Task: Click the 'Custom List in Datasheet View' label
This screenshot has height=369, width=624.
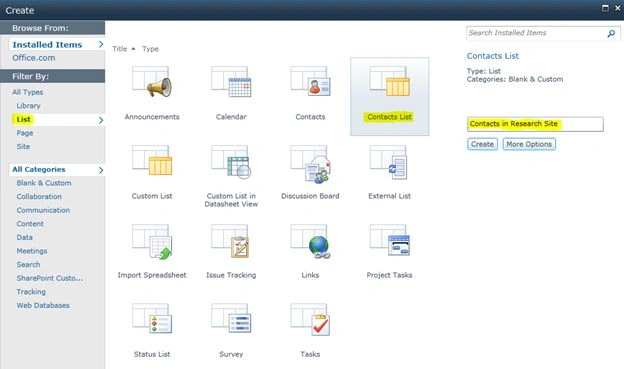Action: 231,200
